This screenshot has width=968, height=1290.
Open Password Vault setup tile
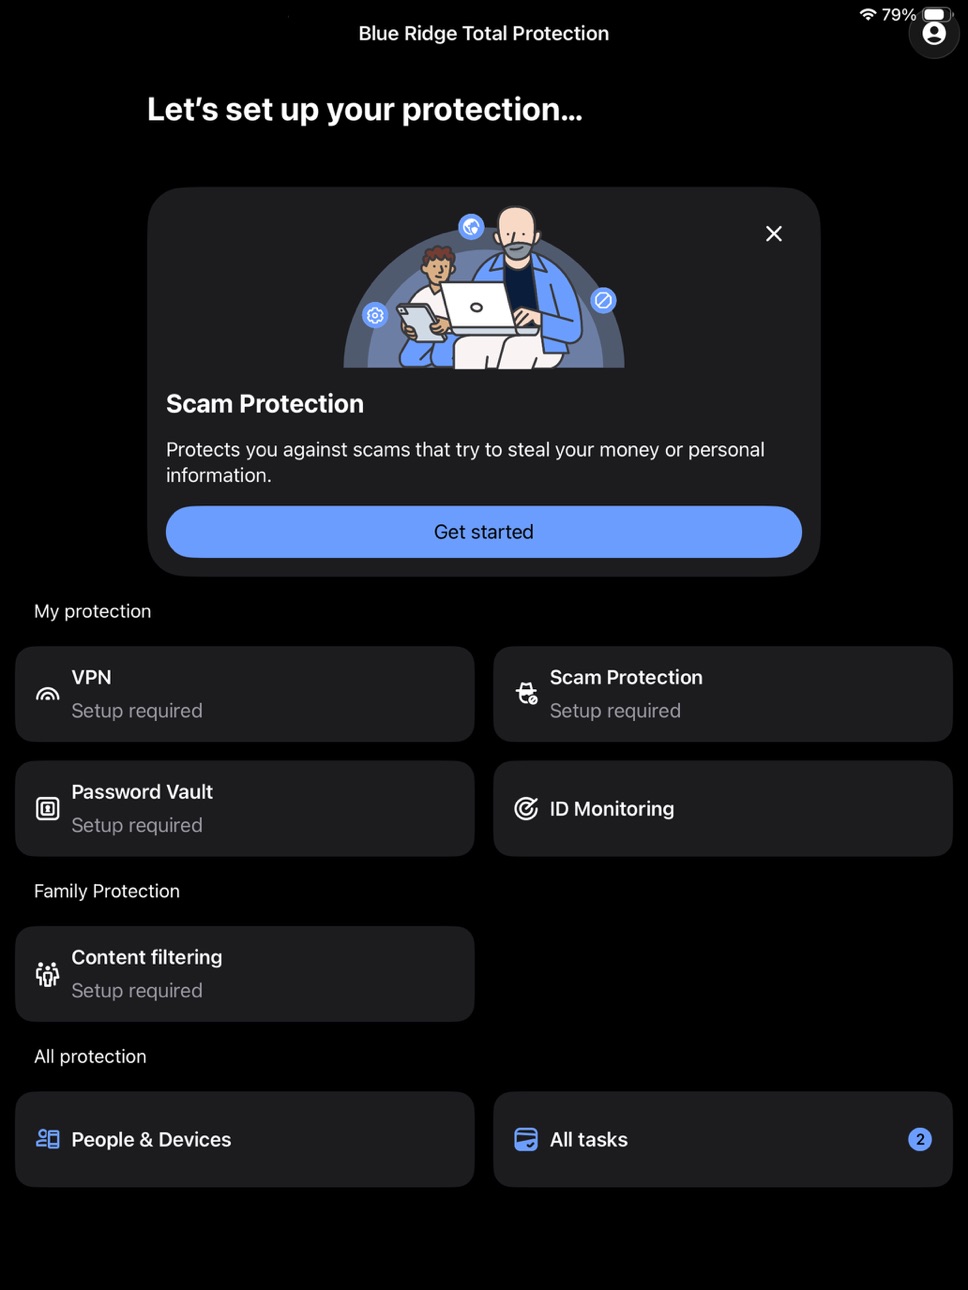[245, 808]
